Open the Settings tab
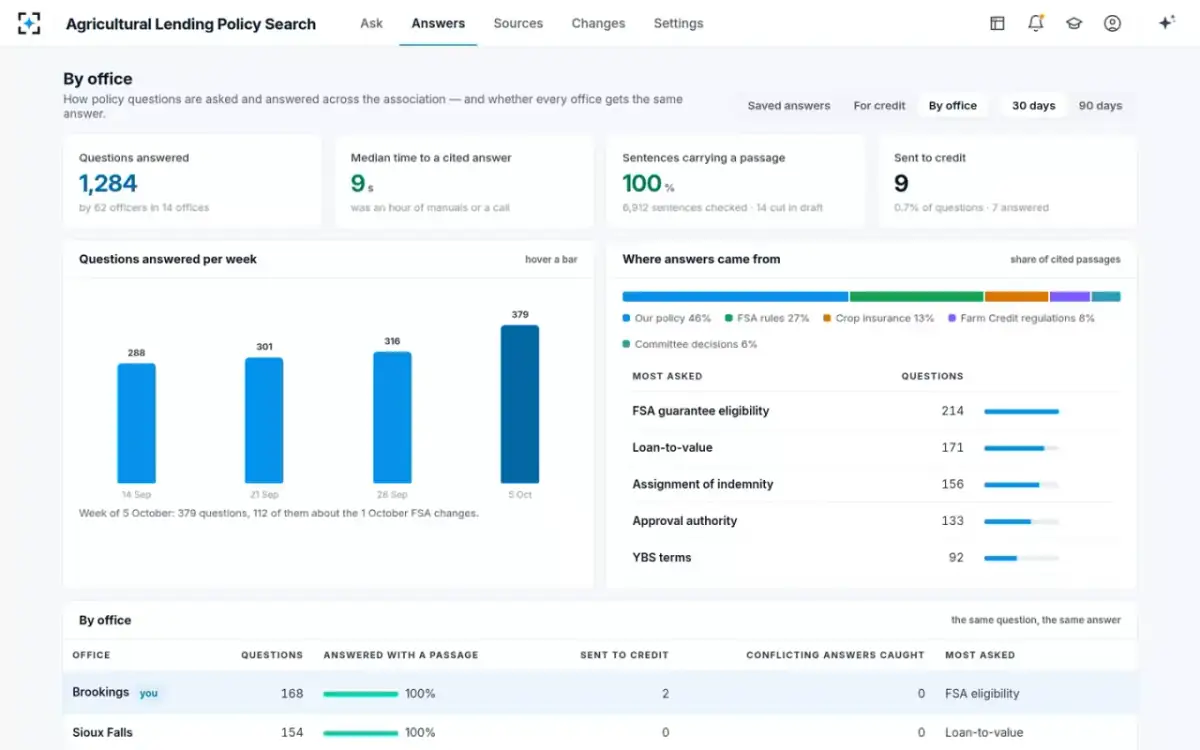The height and width of the screenshot is (750, 1200). 678,23
